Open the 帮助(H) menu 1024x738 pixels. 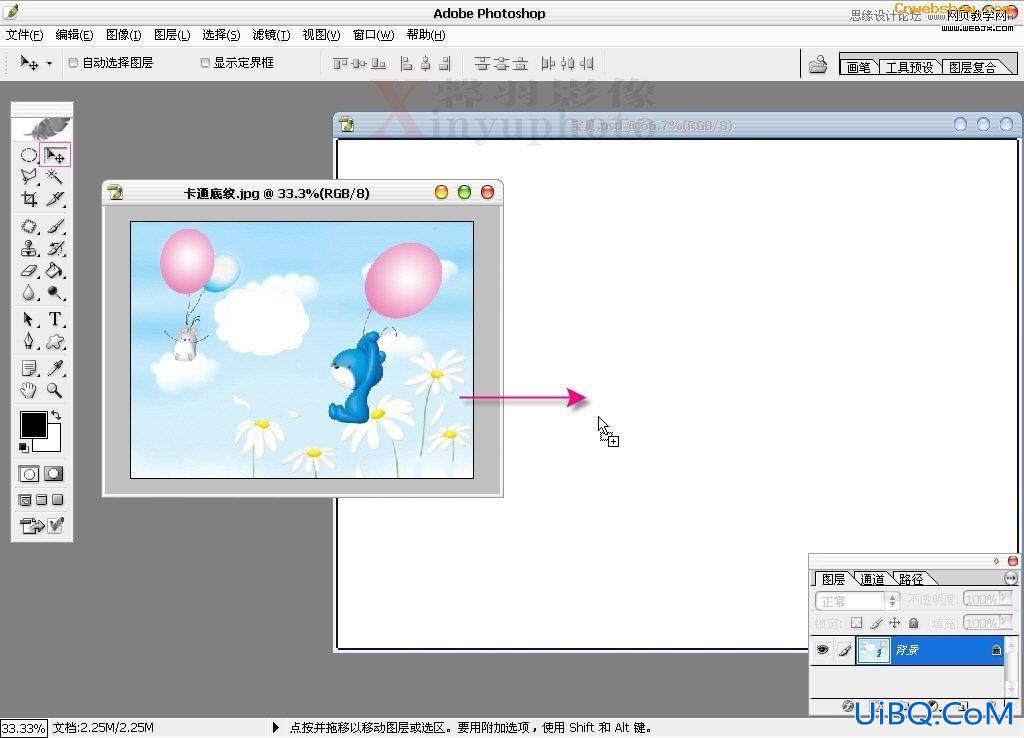pos(426,35)
